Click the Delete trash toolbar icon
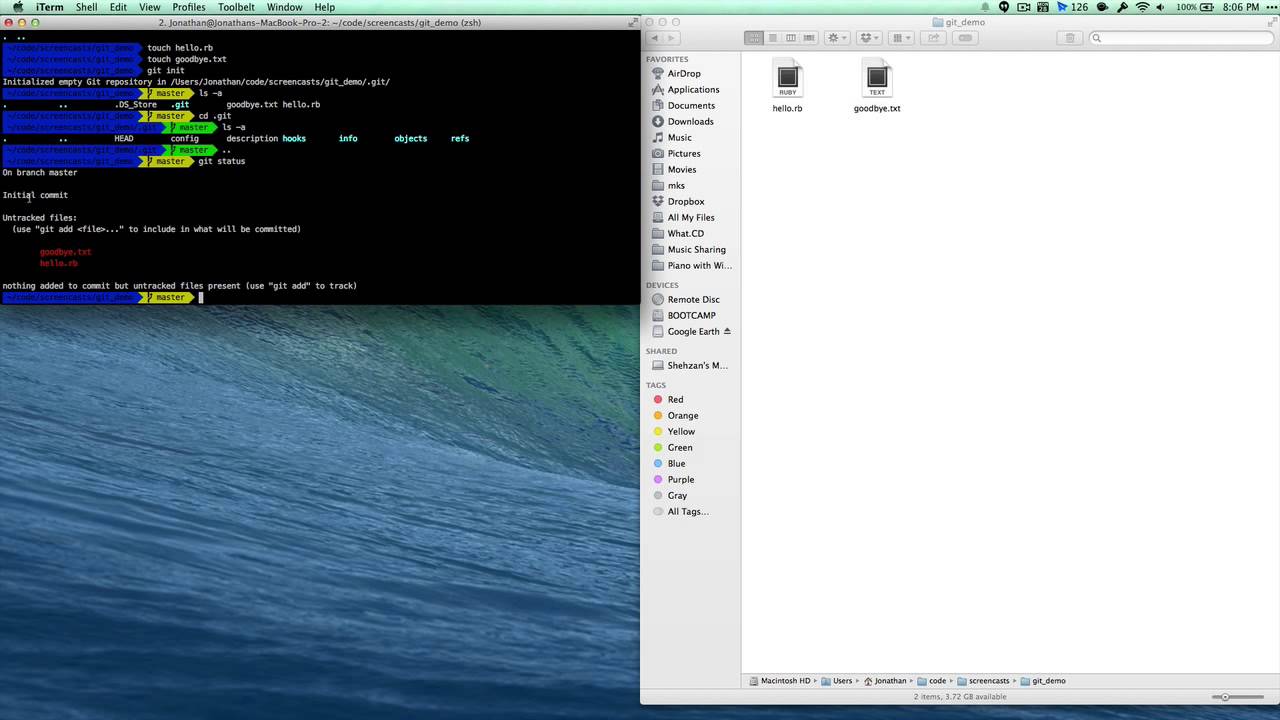Image resolution: width=1280 pixels, height=720 pixels. click(1069, 38)
